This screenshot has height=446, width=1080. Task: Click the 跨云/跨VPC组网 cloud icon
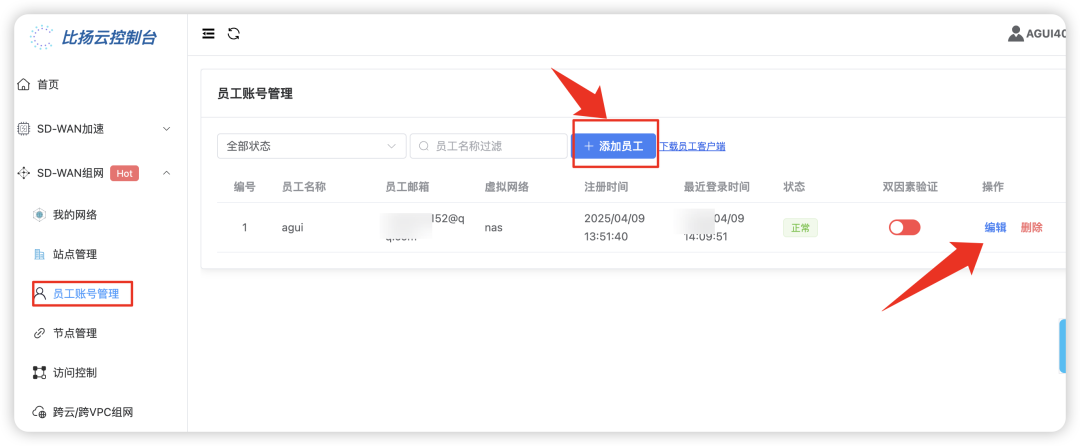(39, 412)
